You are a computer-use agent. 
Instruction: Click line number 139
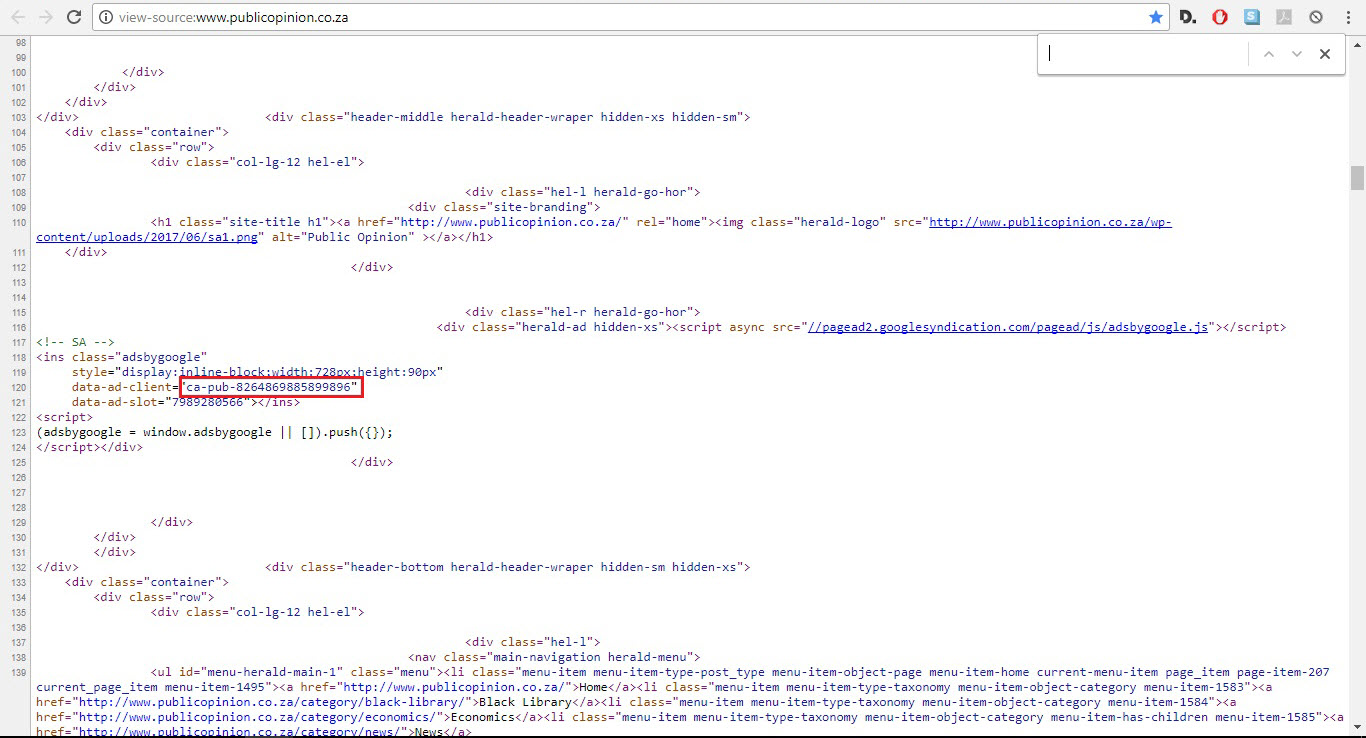point(19,672)
